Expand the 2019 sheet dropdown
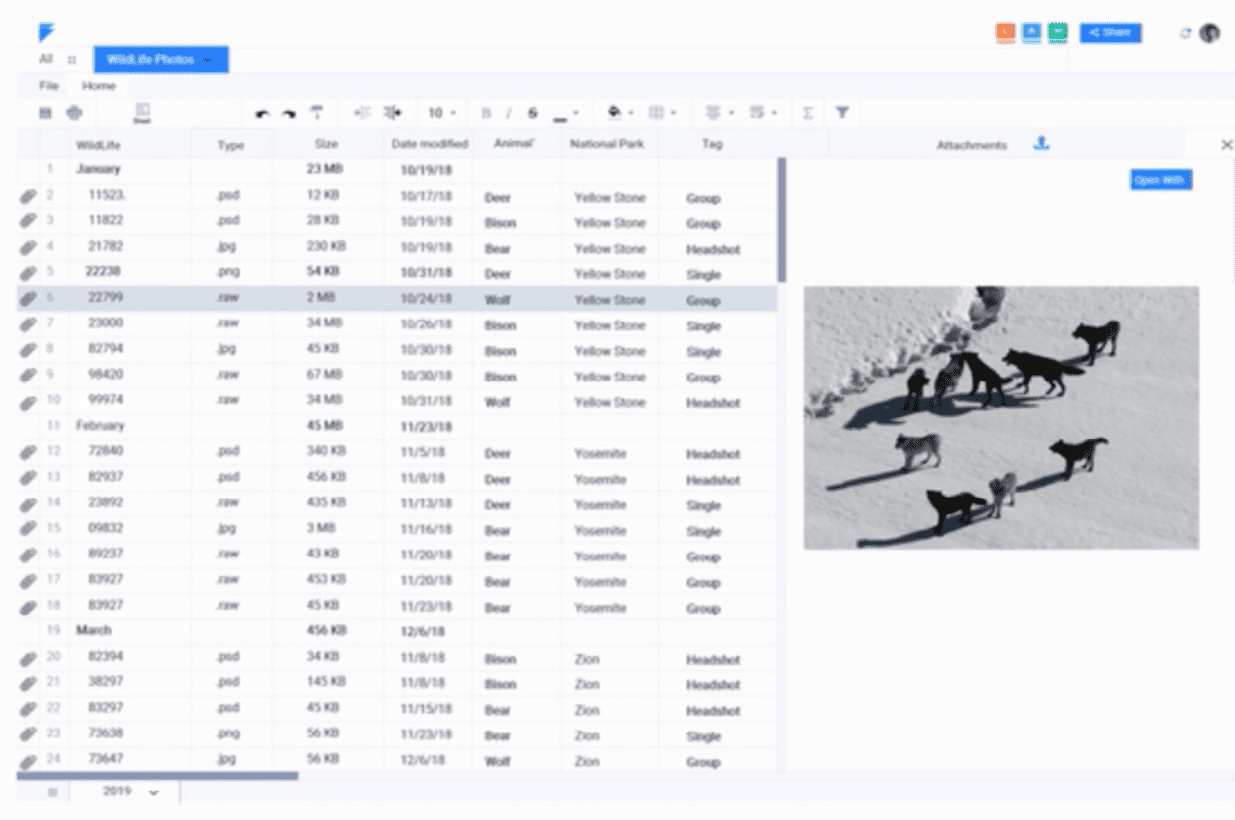 coord(154,793)
